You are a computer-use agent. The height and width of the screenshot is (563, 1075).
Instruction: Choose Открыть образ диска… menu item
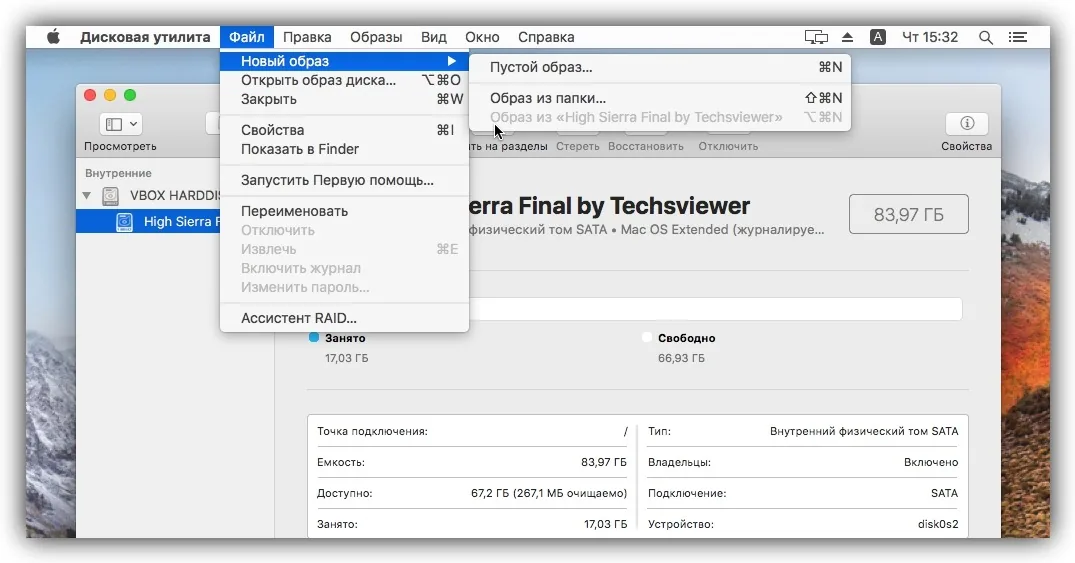[x=344, y=80]
